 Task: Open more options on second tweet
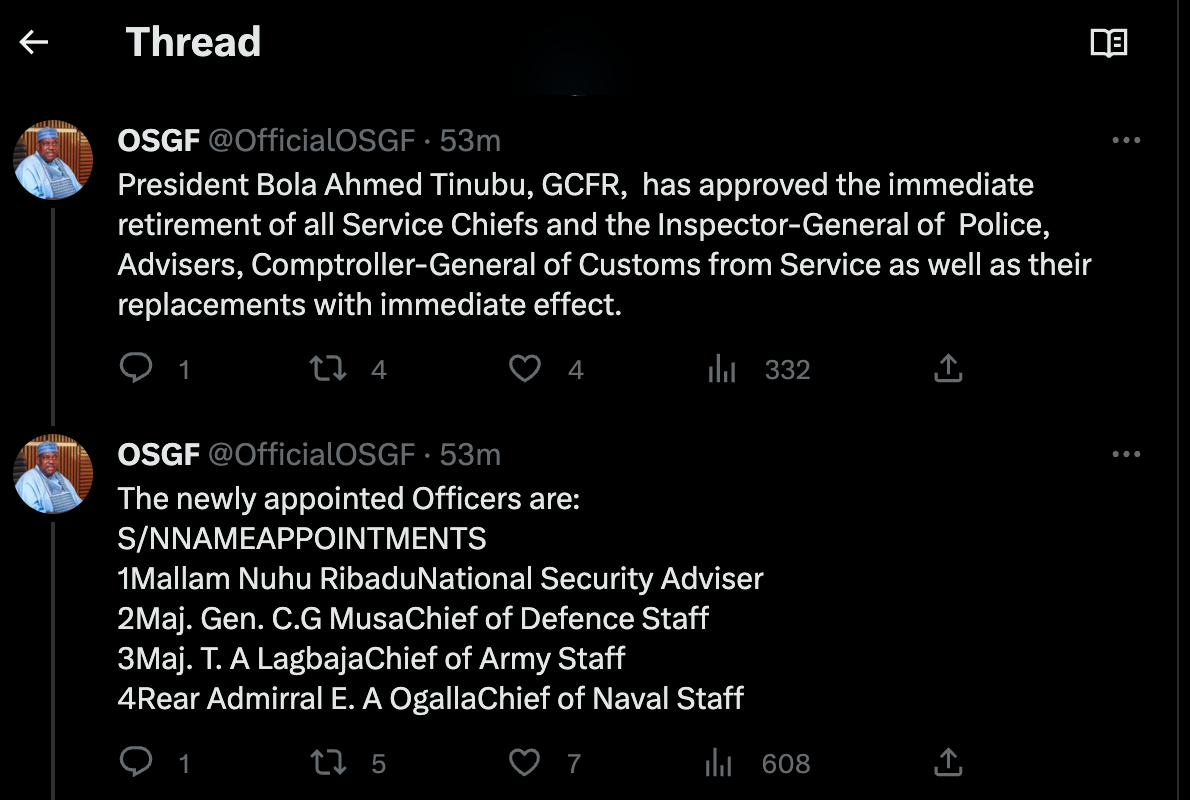[x=1126, y=455]
